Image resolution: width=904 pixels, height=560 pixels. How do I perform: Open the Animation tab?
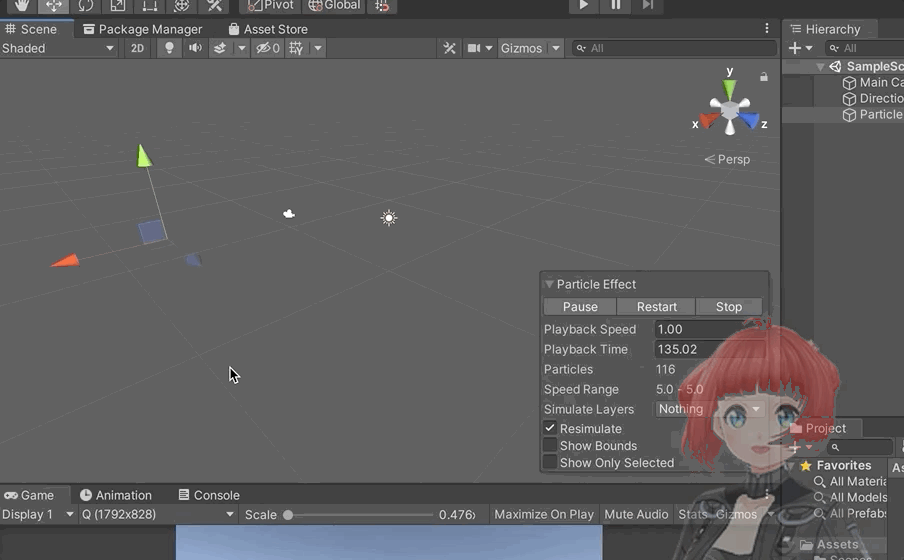tap(116, 495)
